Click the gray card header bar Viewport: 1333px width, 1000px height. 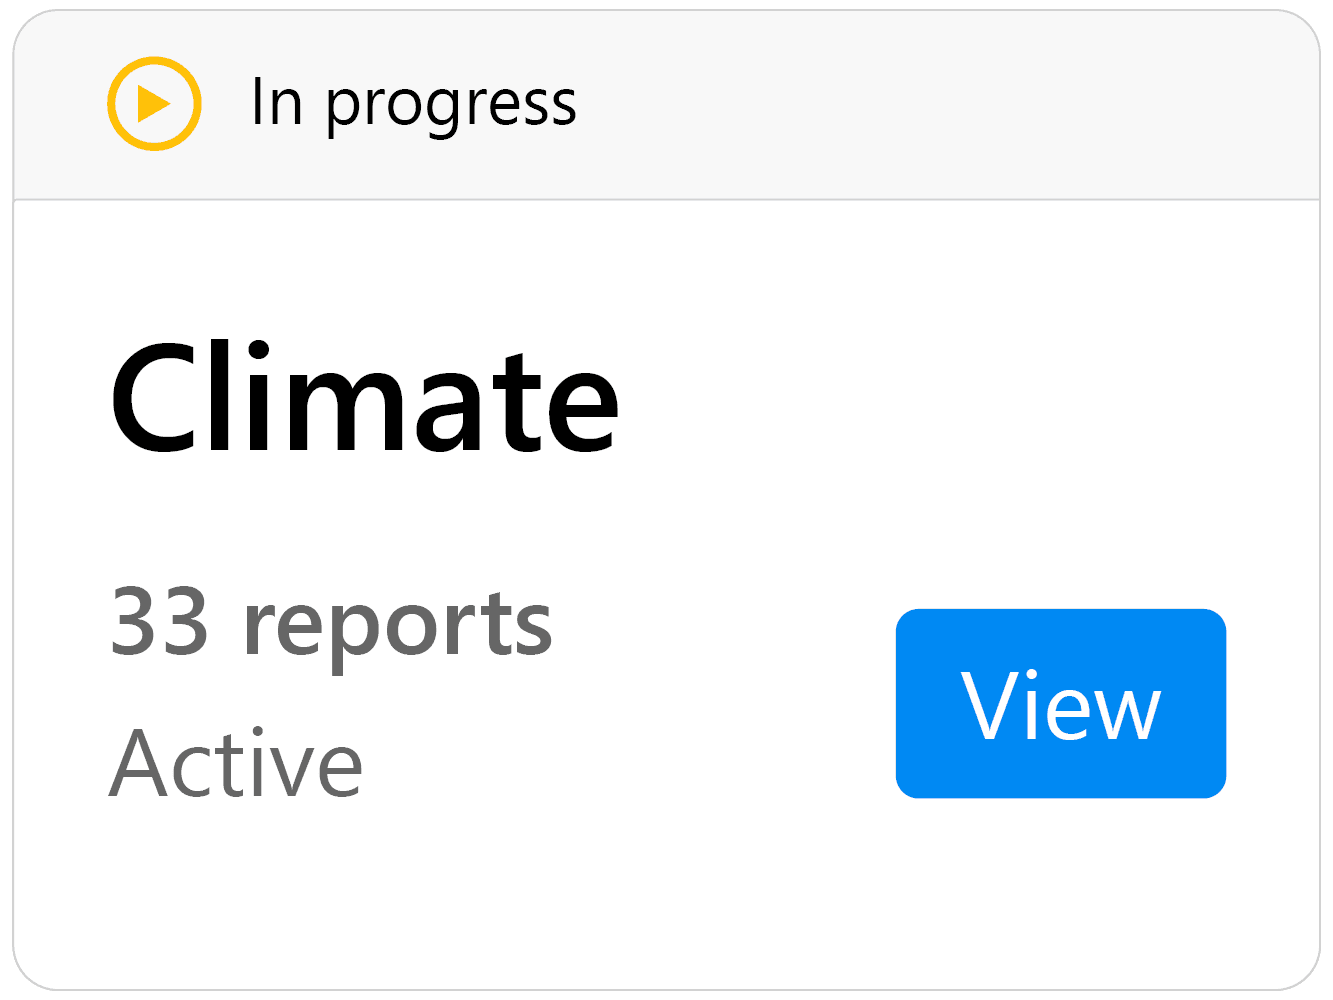point(666,105)
